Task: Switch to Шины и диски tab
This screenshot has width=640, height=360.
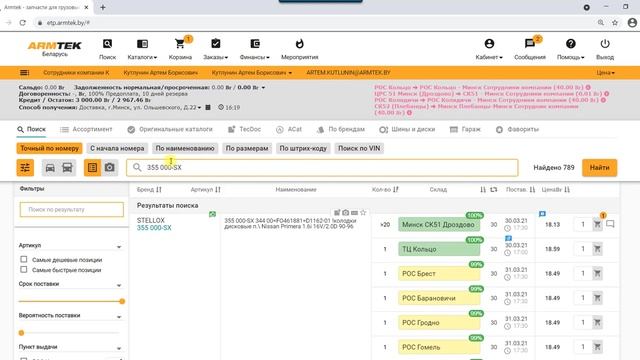Action: click(407, 129)
